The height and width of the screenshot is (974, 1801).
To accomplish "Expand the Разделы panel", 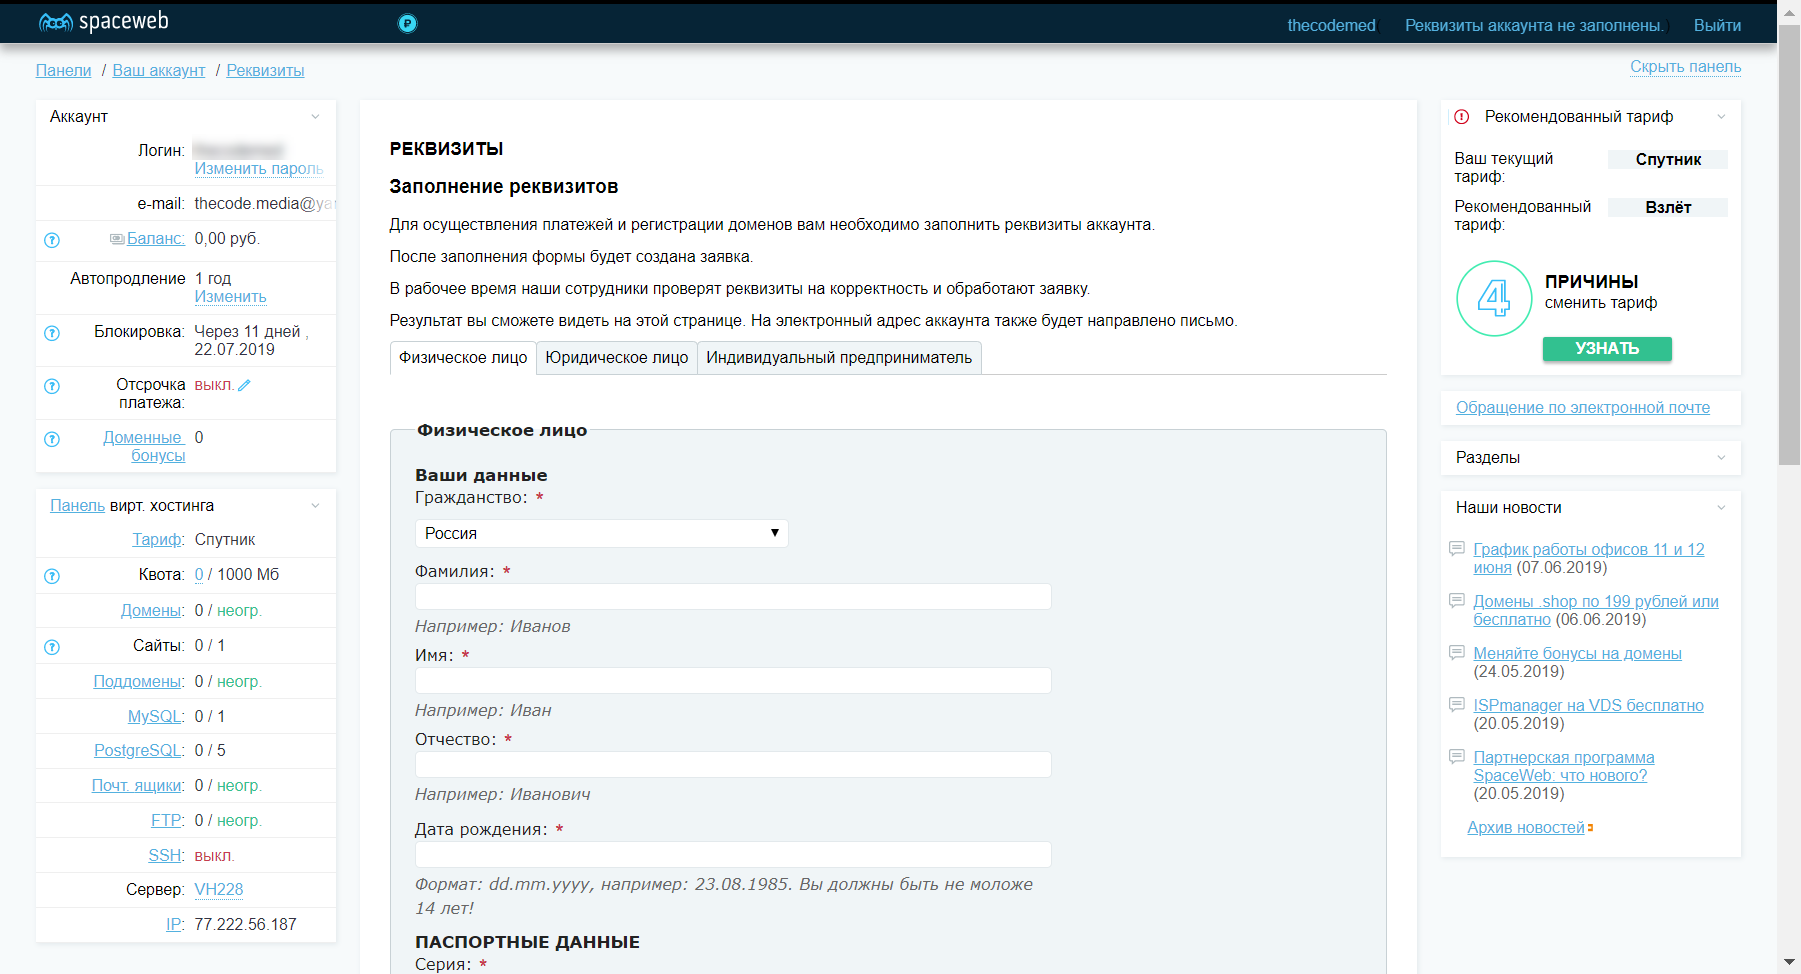I will (x=1720, y=458).
